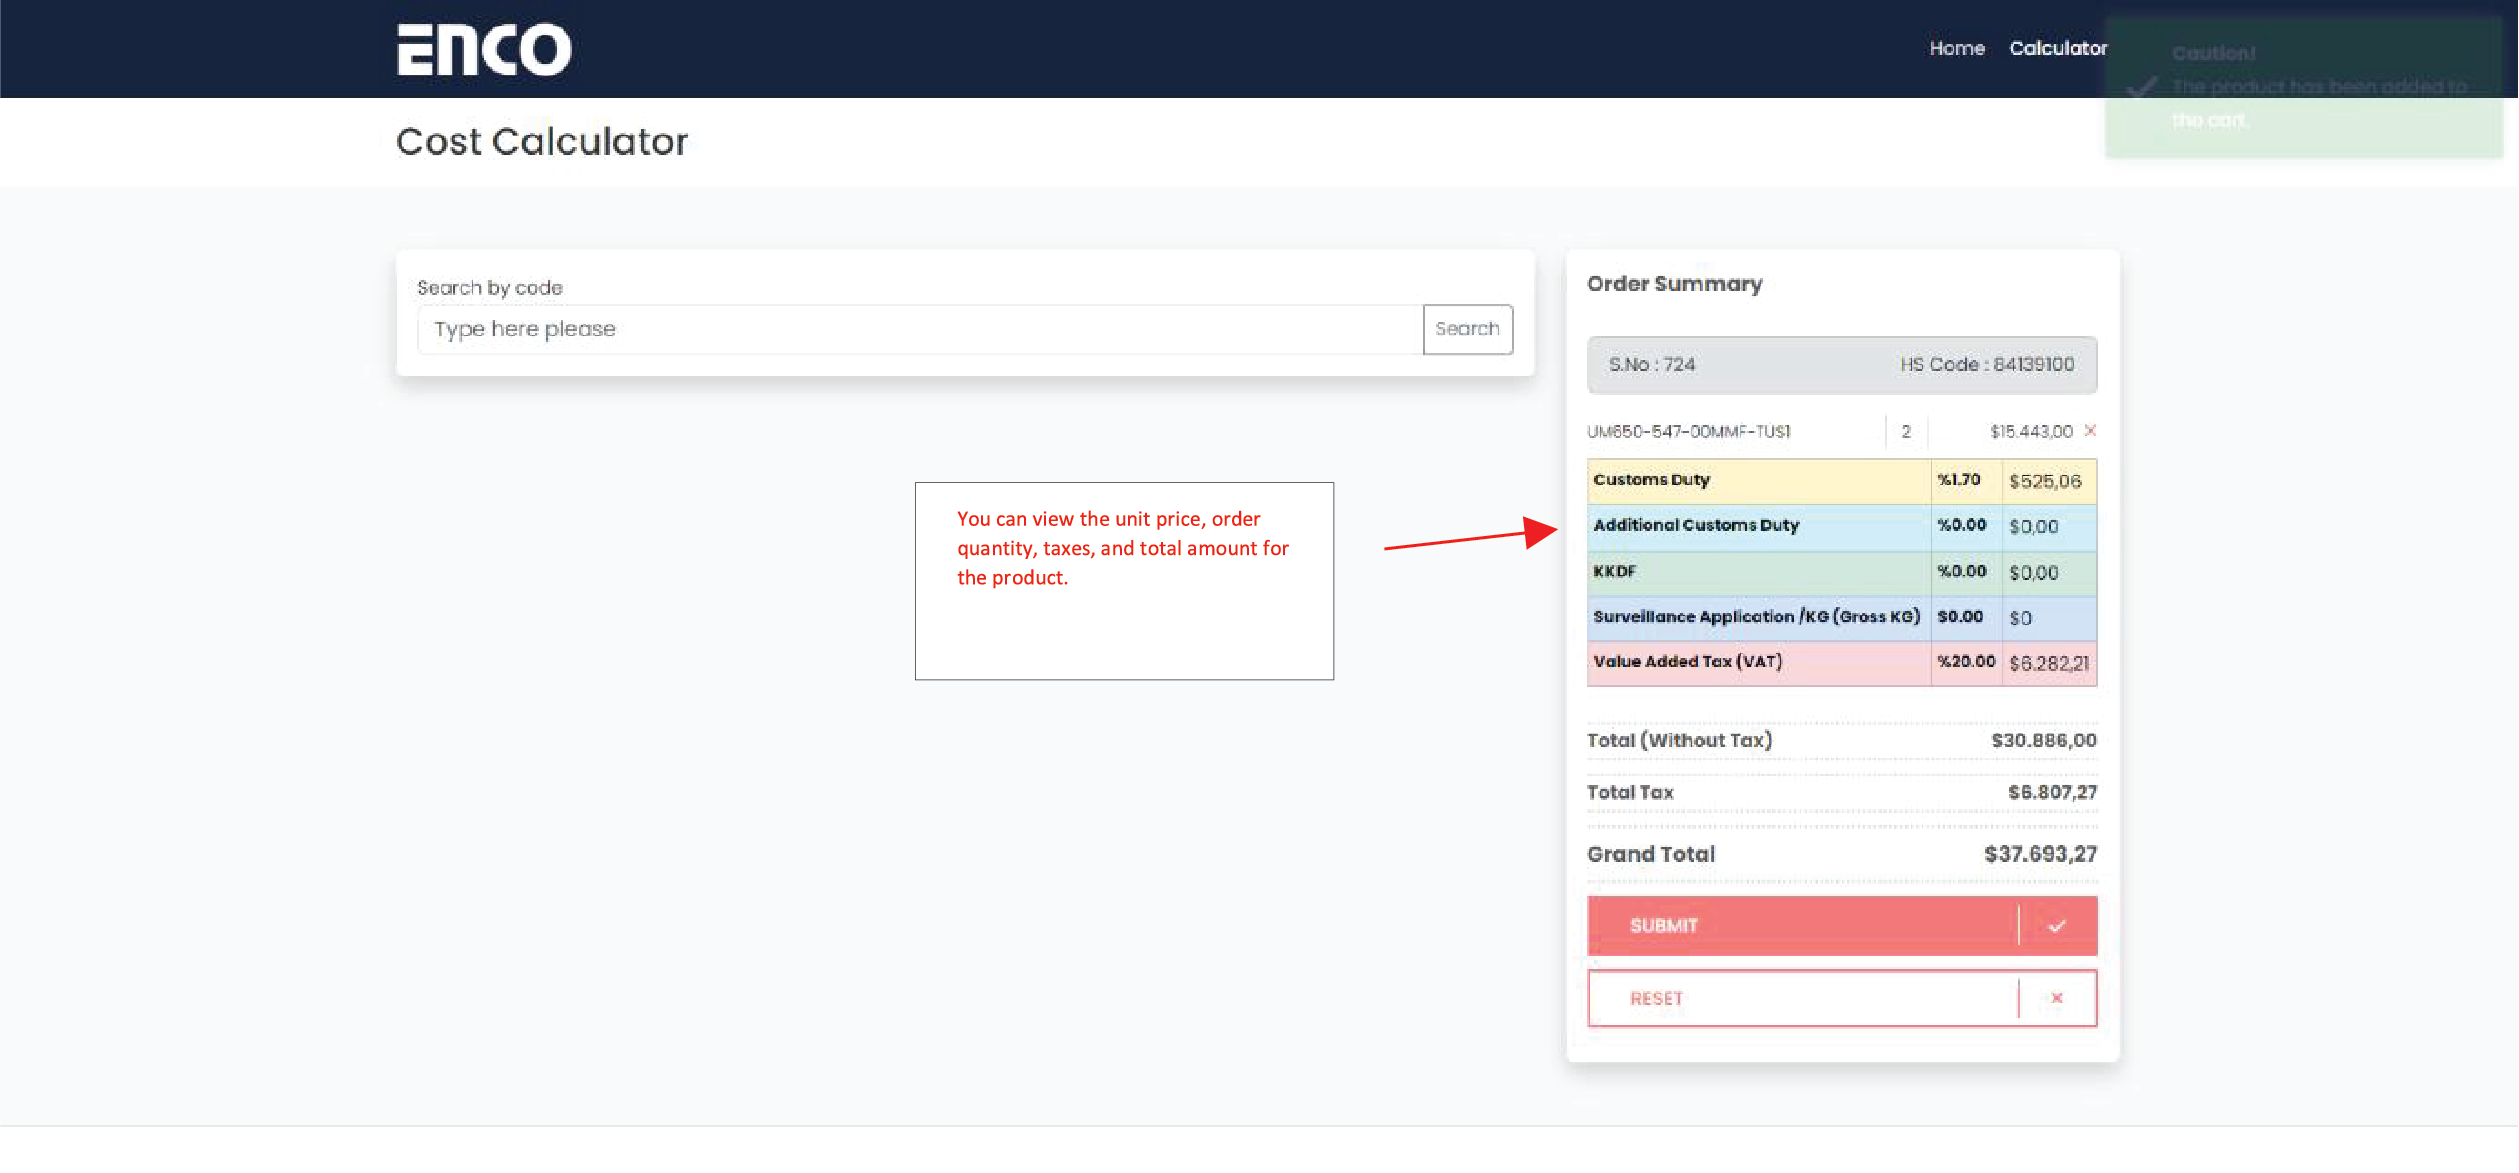Open the Home menu item
Image resolution: width=2519 pixels, height=1173 pixels.
pyautogui.click(x=1956, y=48)
